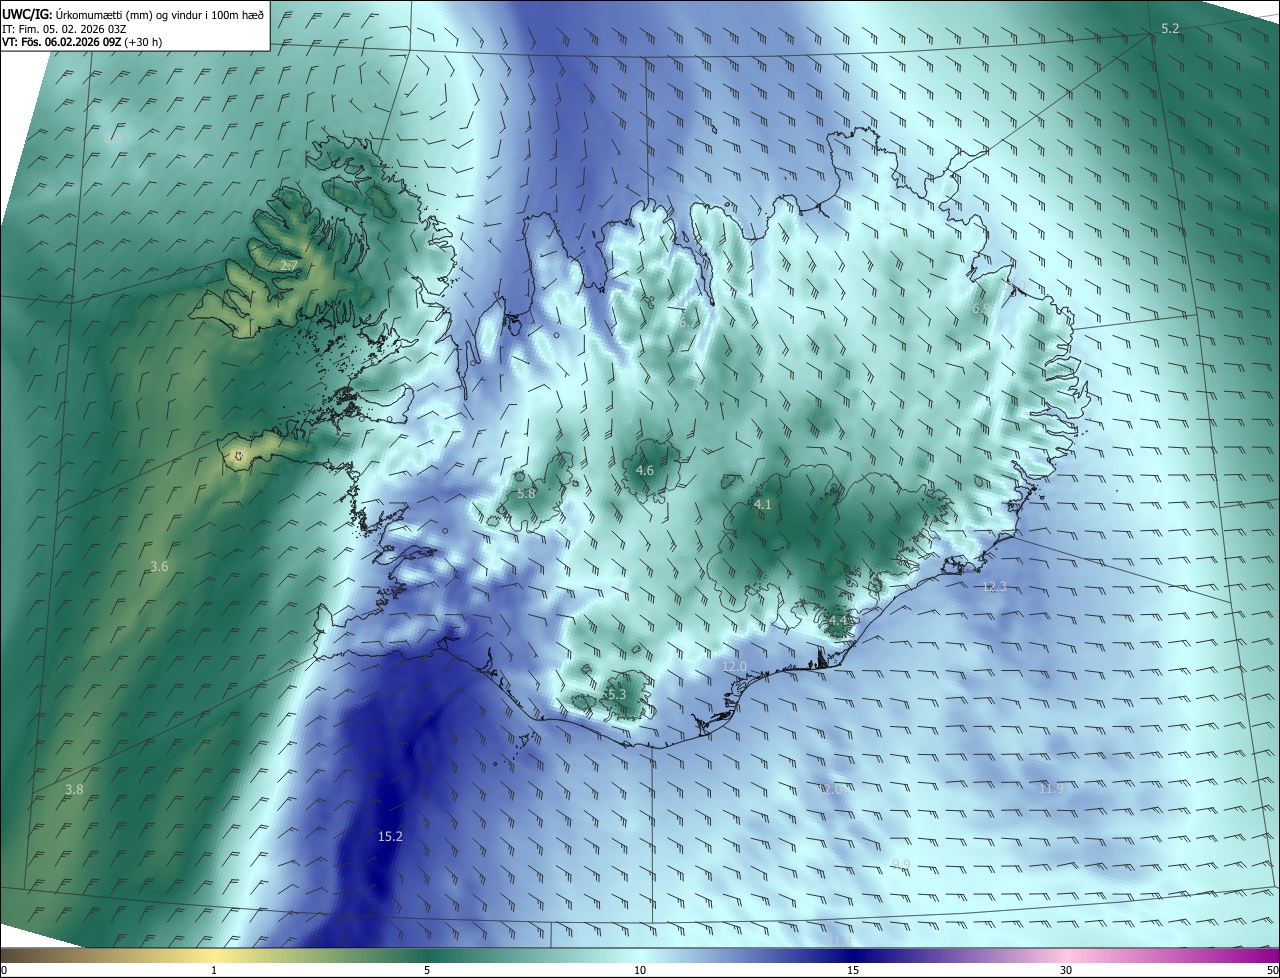Click the glacier value 4.6
Screen dimensions: 1280x978
[645, 470]
